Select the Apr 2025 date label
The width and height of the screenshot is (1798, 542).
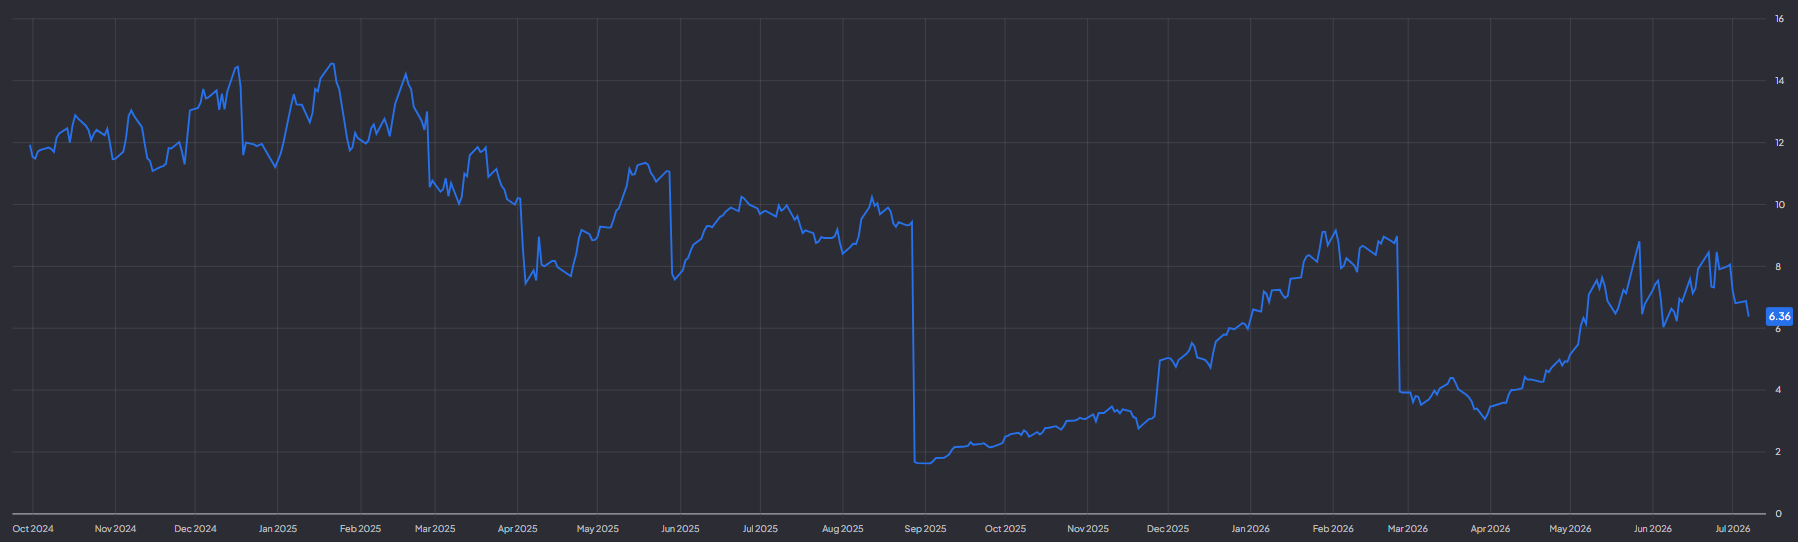click(518, 529)
